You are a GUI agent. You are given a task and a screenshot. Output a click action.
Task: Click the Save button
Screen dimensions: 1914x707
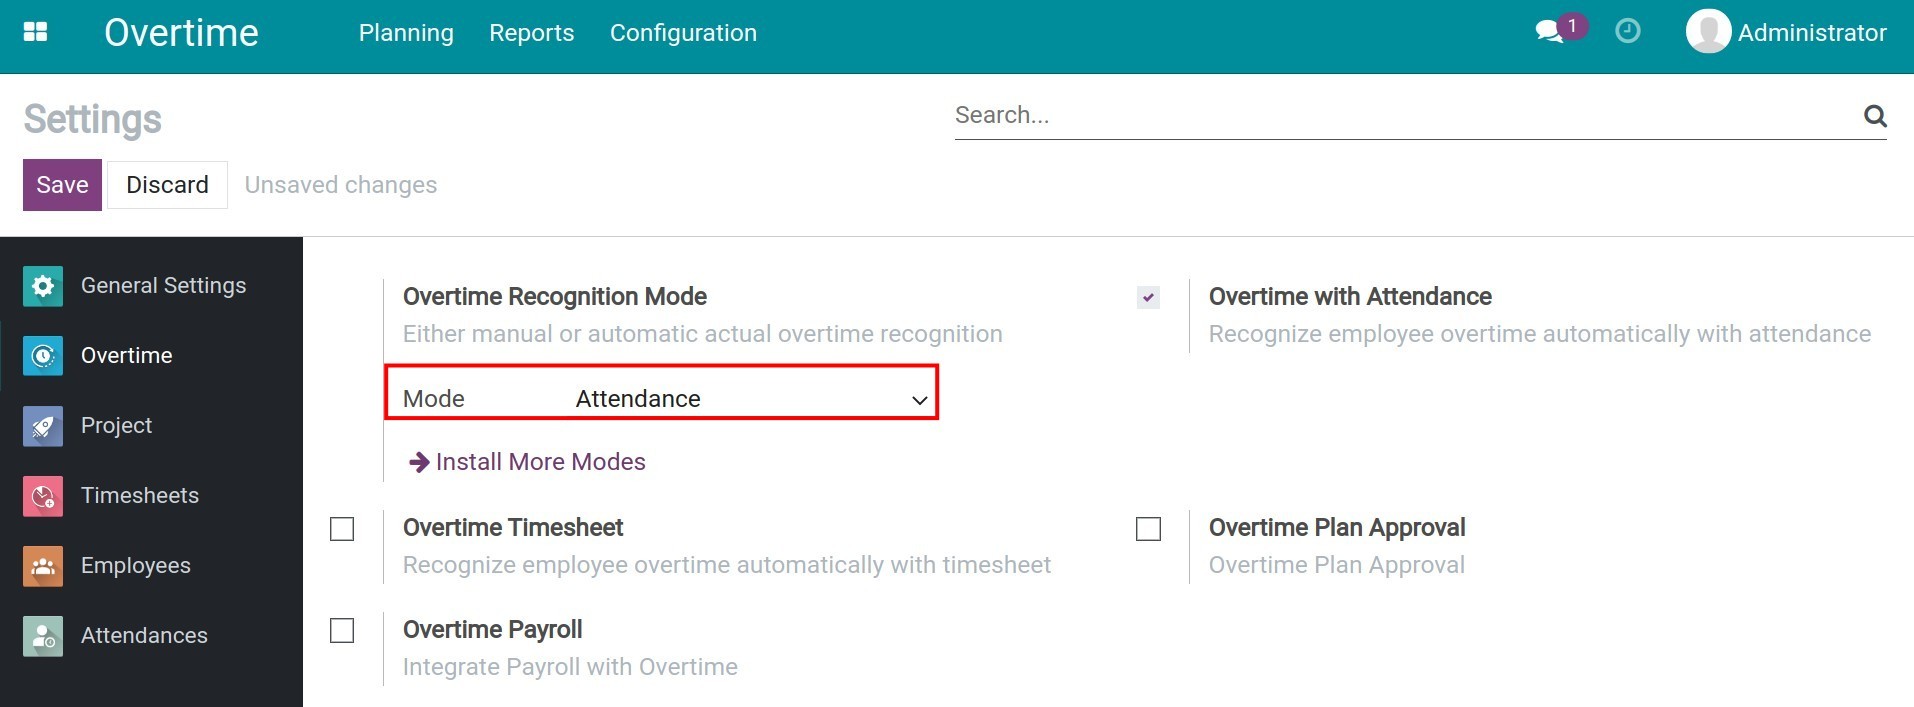62,185
